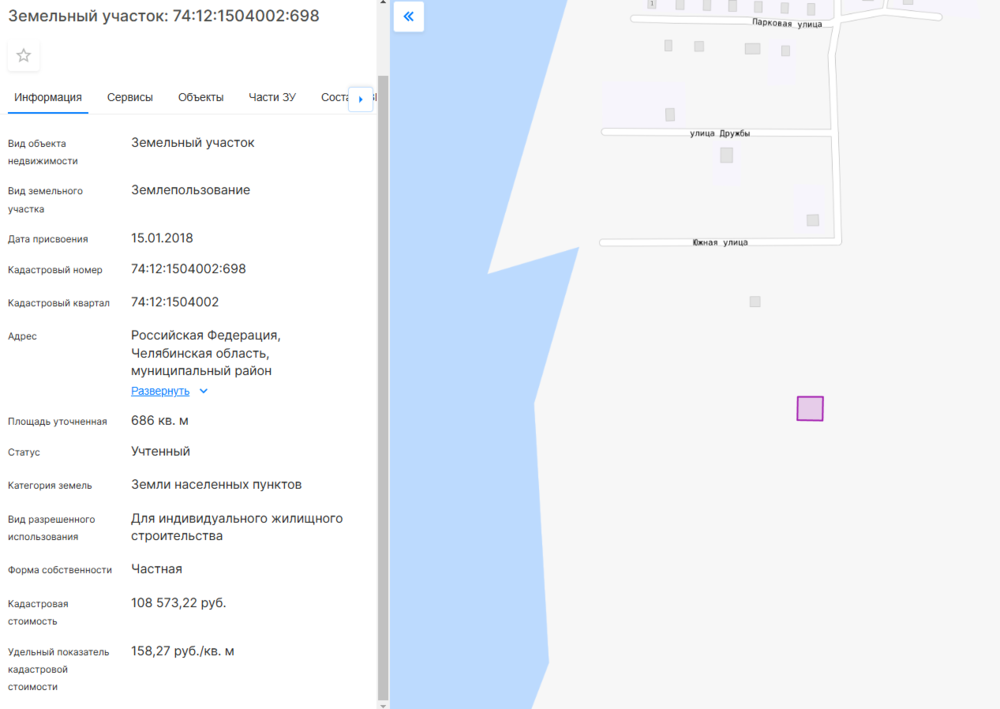Click the Развернуть link under the address
The image size is (1000, 709).
tap(160, 391)
